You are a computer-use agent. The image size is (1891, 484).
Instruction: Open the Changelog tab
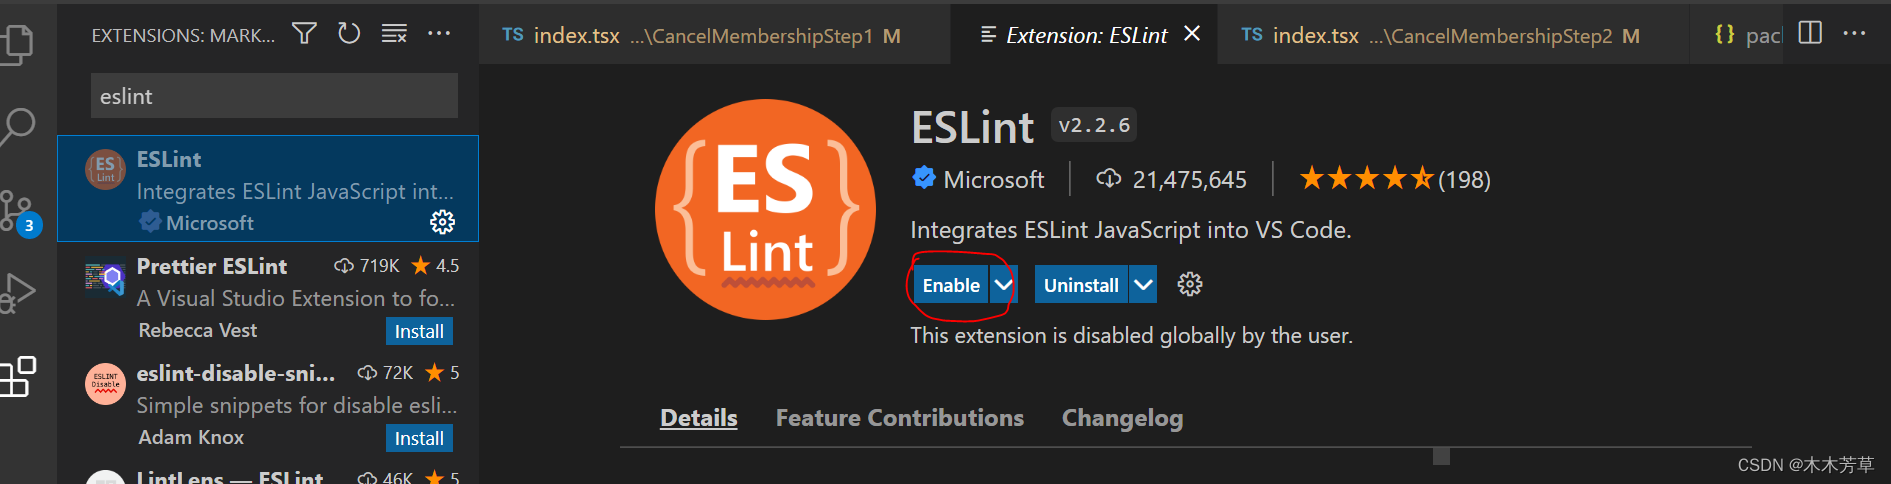coord(1122,418)
